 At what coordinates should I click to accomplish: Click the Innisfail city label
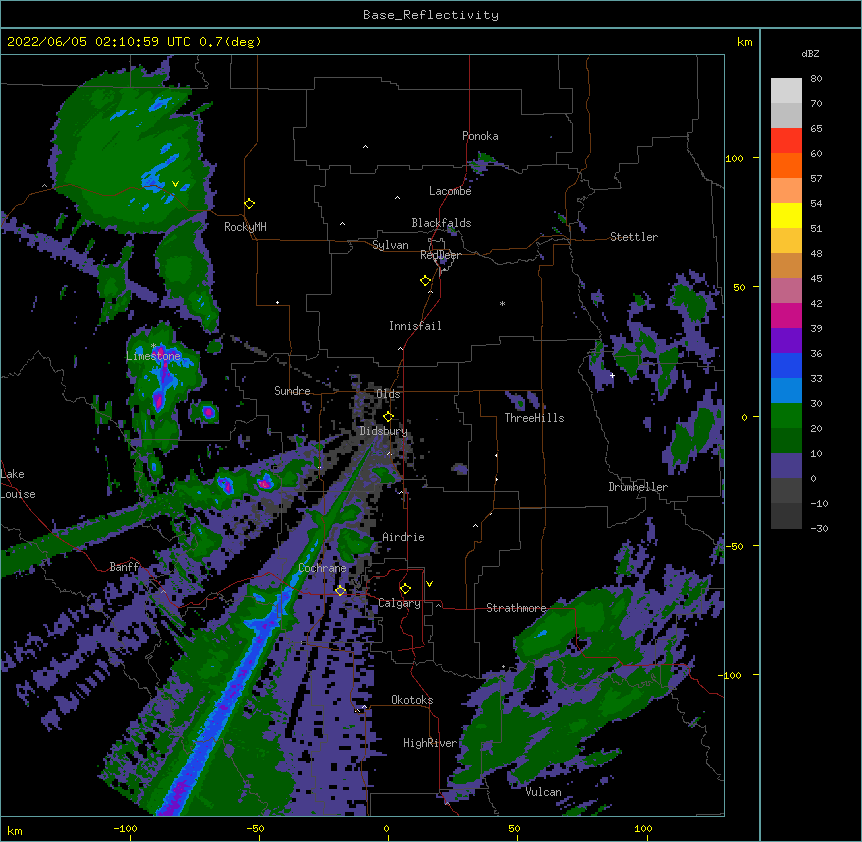tap(415, 326)
